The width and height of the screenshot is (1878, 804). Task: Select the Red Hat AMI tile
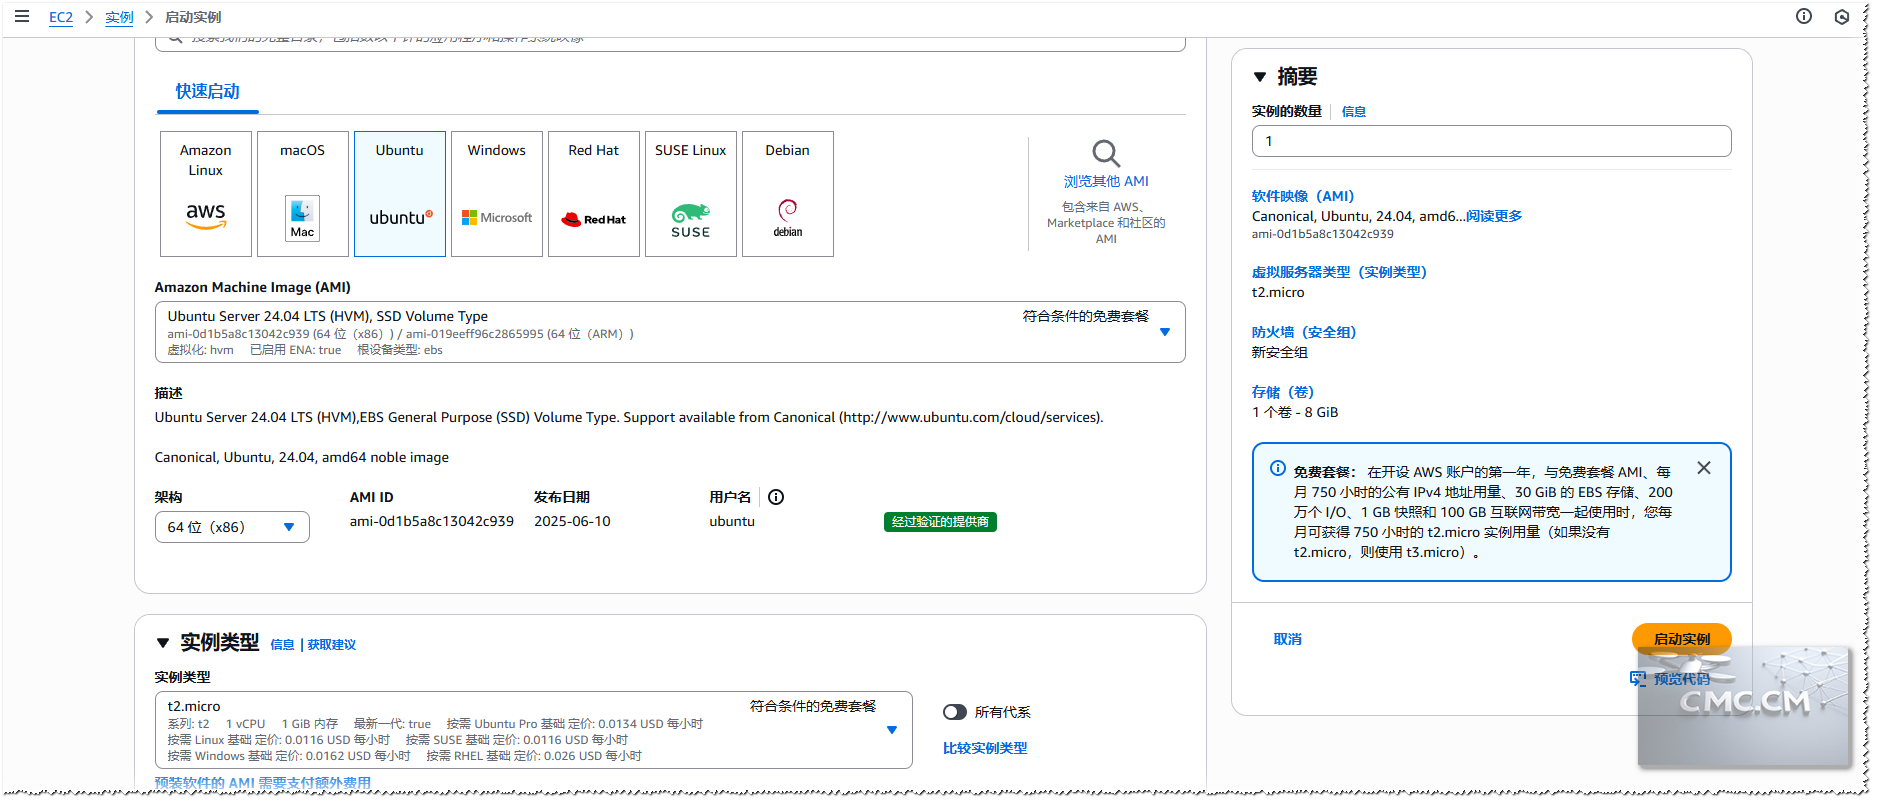(x=594, y=194)
